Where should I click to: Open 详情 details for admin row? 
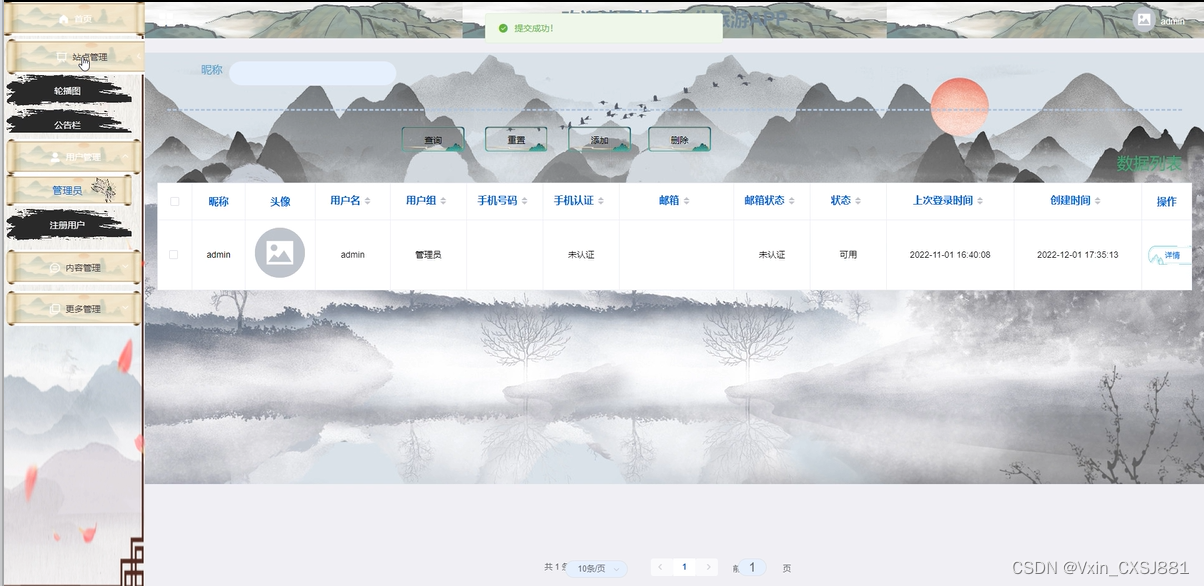[x=1171, y=255]
